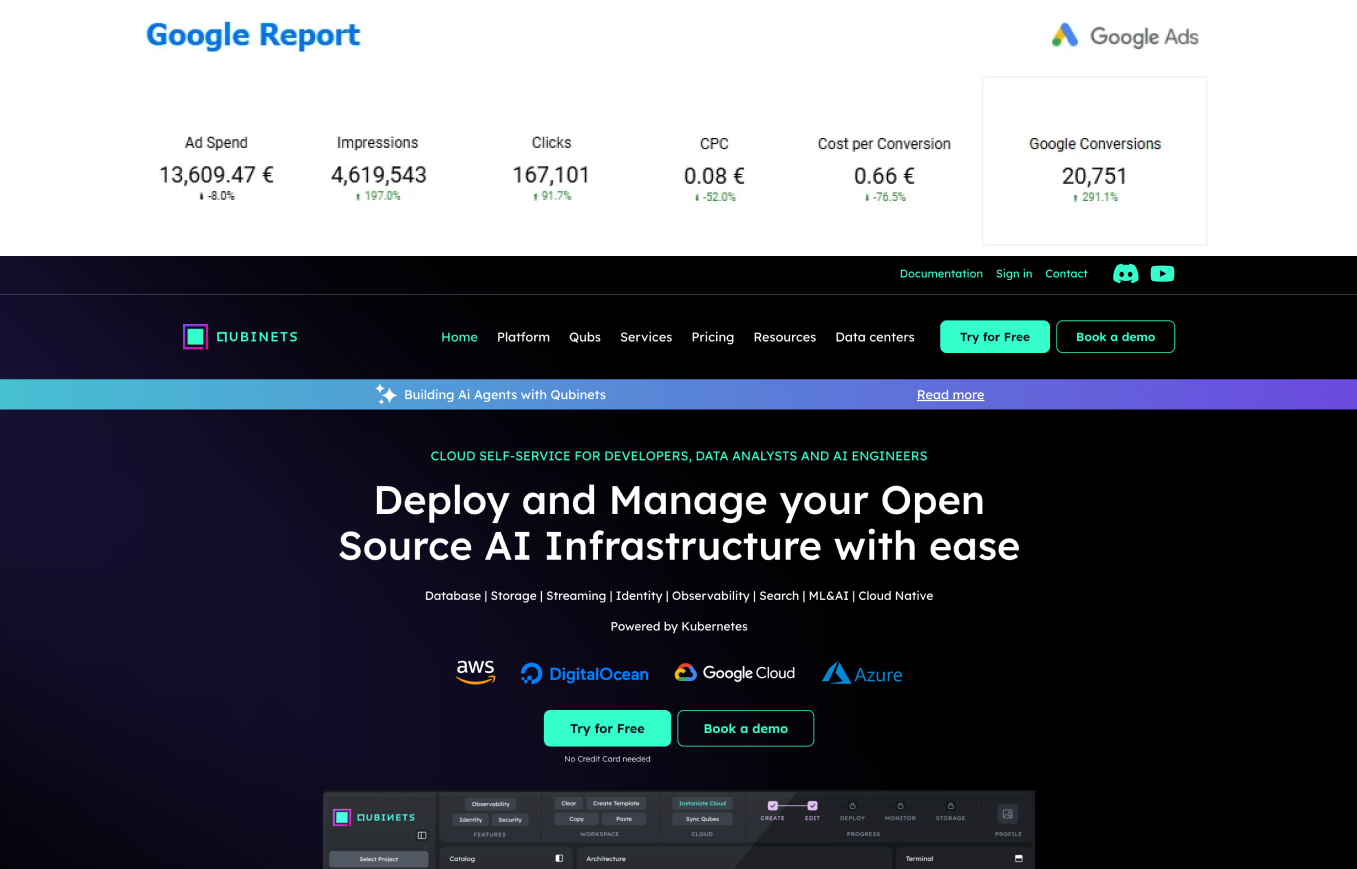Click the hero Book a demo button
The height and width of the screenshot is (869, 1357).
coord(745,728)
